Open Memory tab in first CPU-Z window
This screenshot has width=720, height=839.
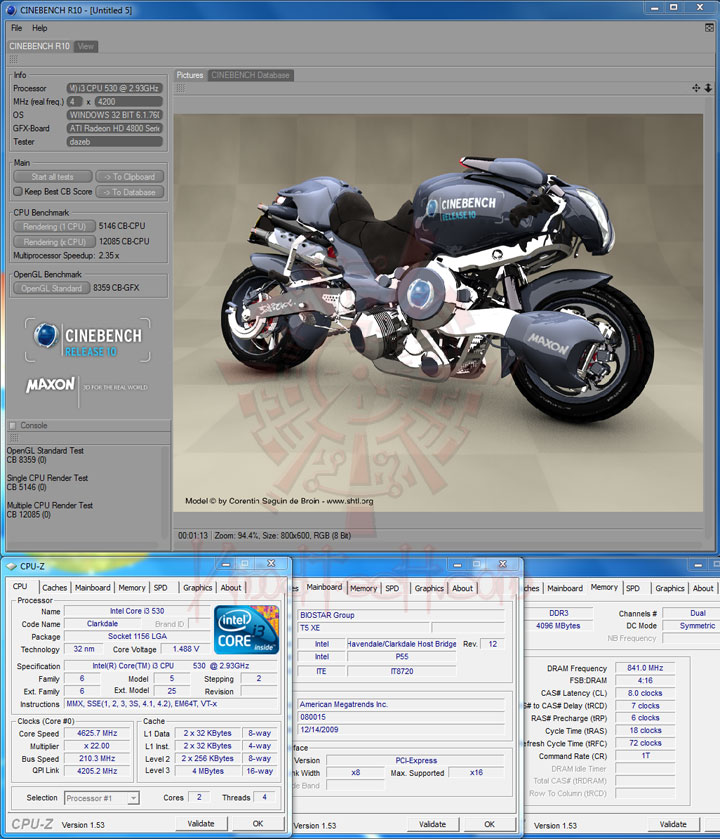132,588
